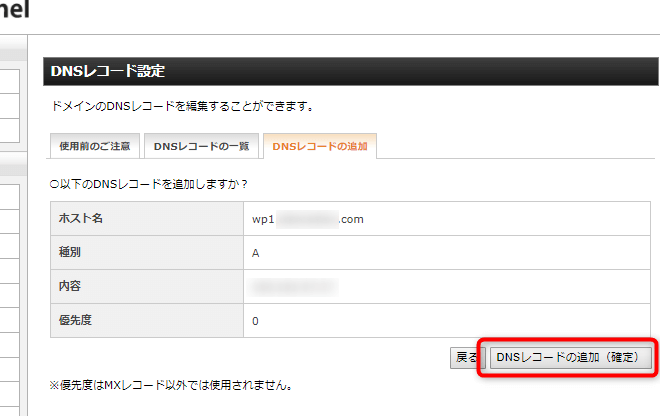Click the 種別 label cell
This screenshot has width=660, height=416.
pyautogui.click(x=146, y=253)
